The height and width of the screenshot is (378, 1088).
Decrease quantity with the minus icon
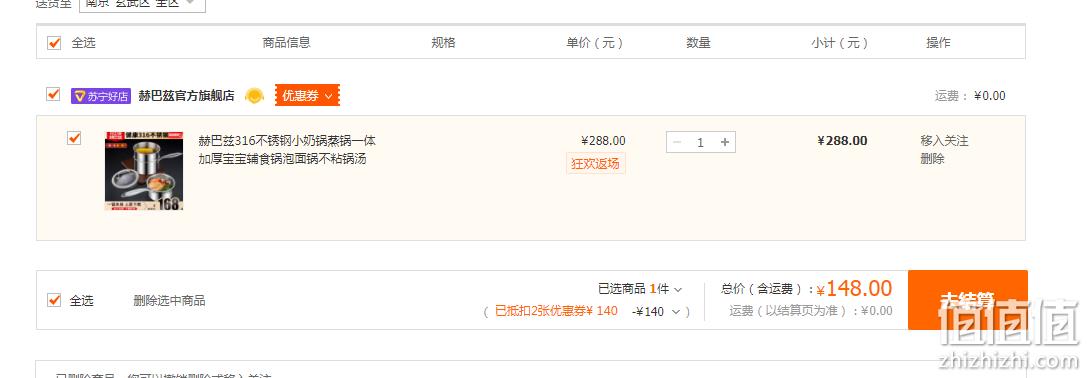pos(677,142)
